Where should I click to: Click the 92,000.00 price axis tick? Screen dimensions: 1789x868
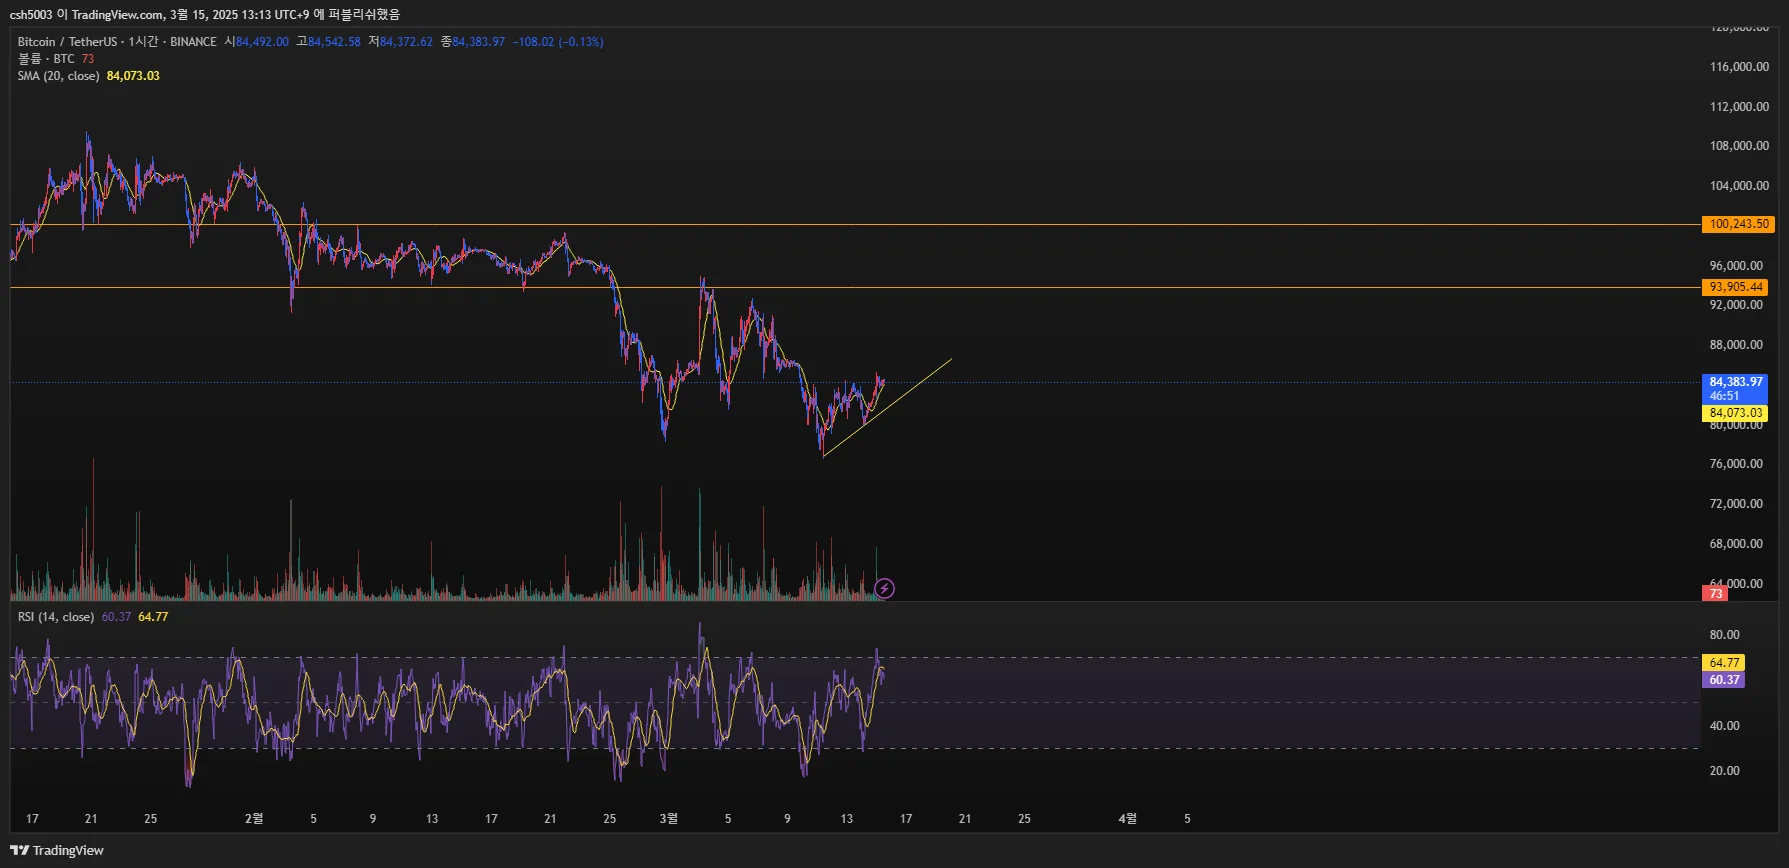click(1736, 305)
